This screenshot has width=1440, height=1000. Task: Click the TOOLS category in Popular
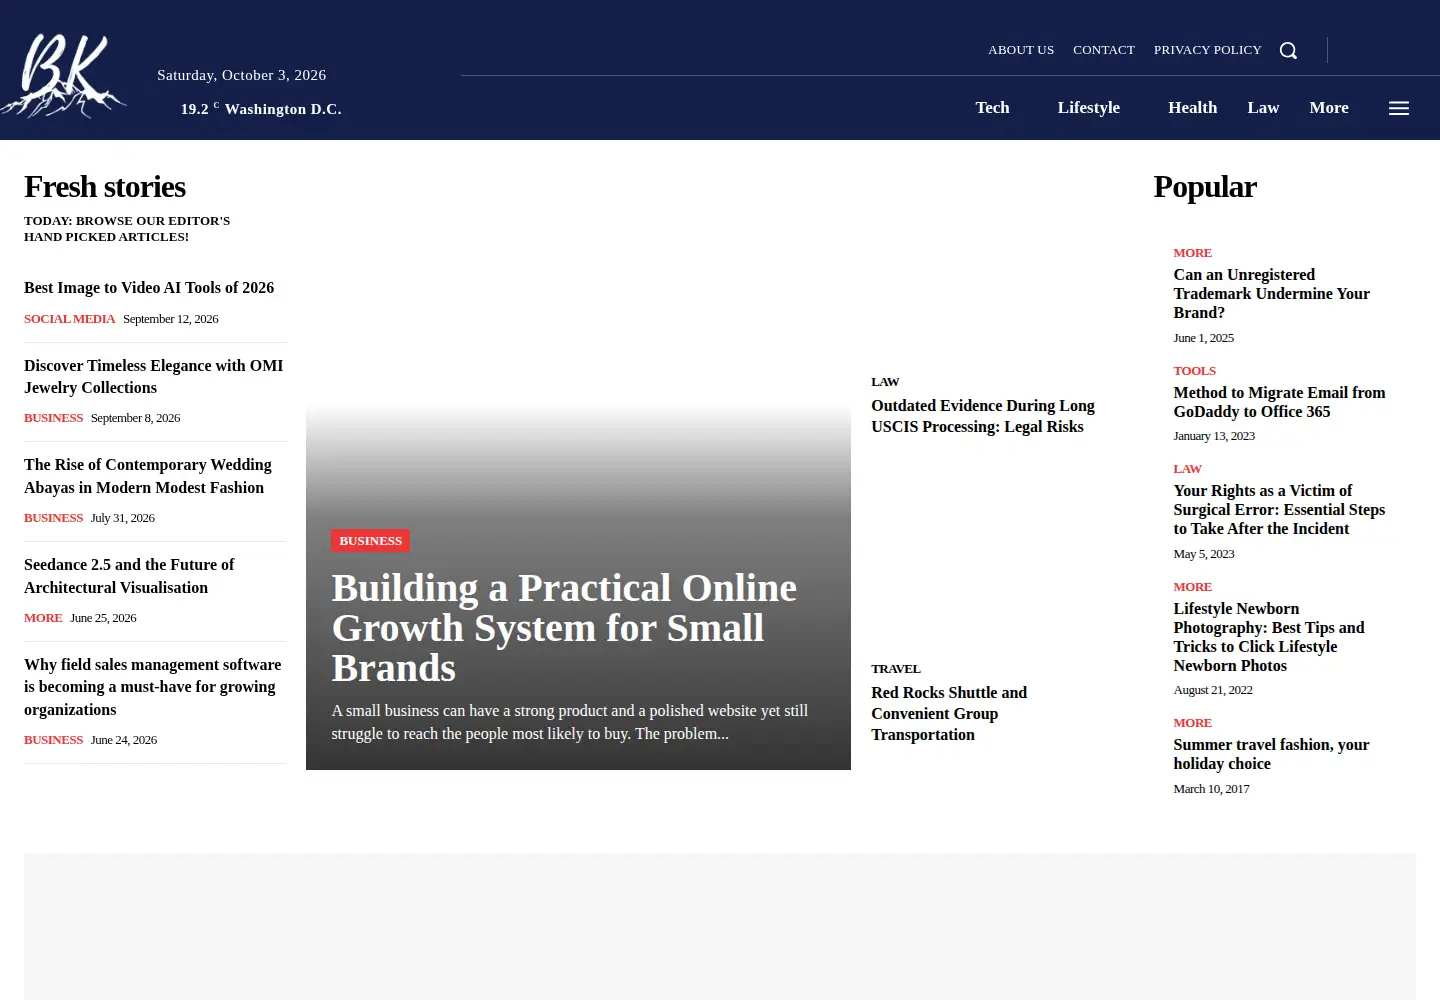pyautogui.click(x=1194, y=371)
